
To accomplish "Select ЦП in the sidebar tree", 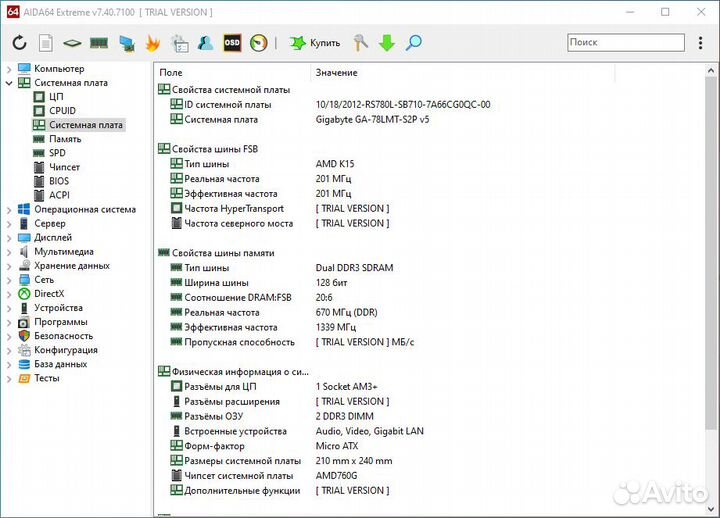I will (x=56, y=97).
